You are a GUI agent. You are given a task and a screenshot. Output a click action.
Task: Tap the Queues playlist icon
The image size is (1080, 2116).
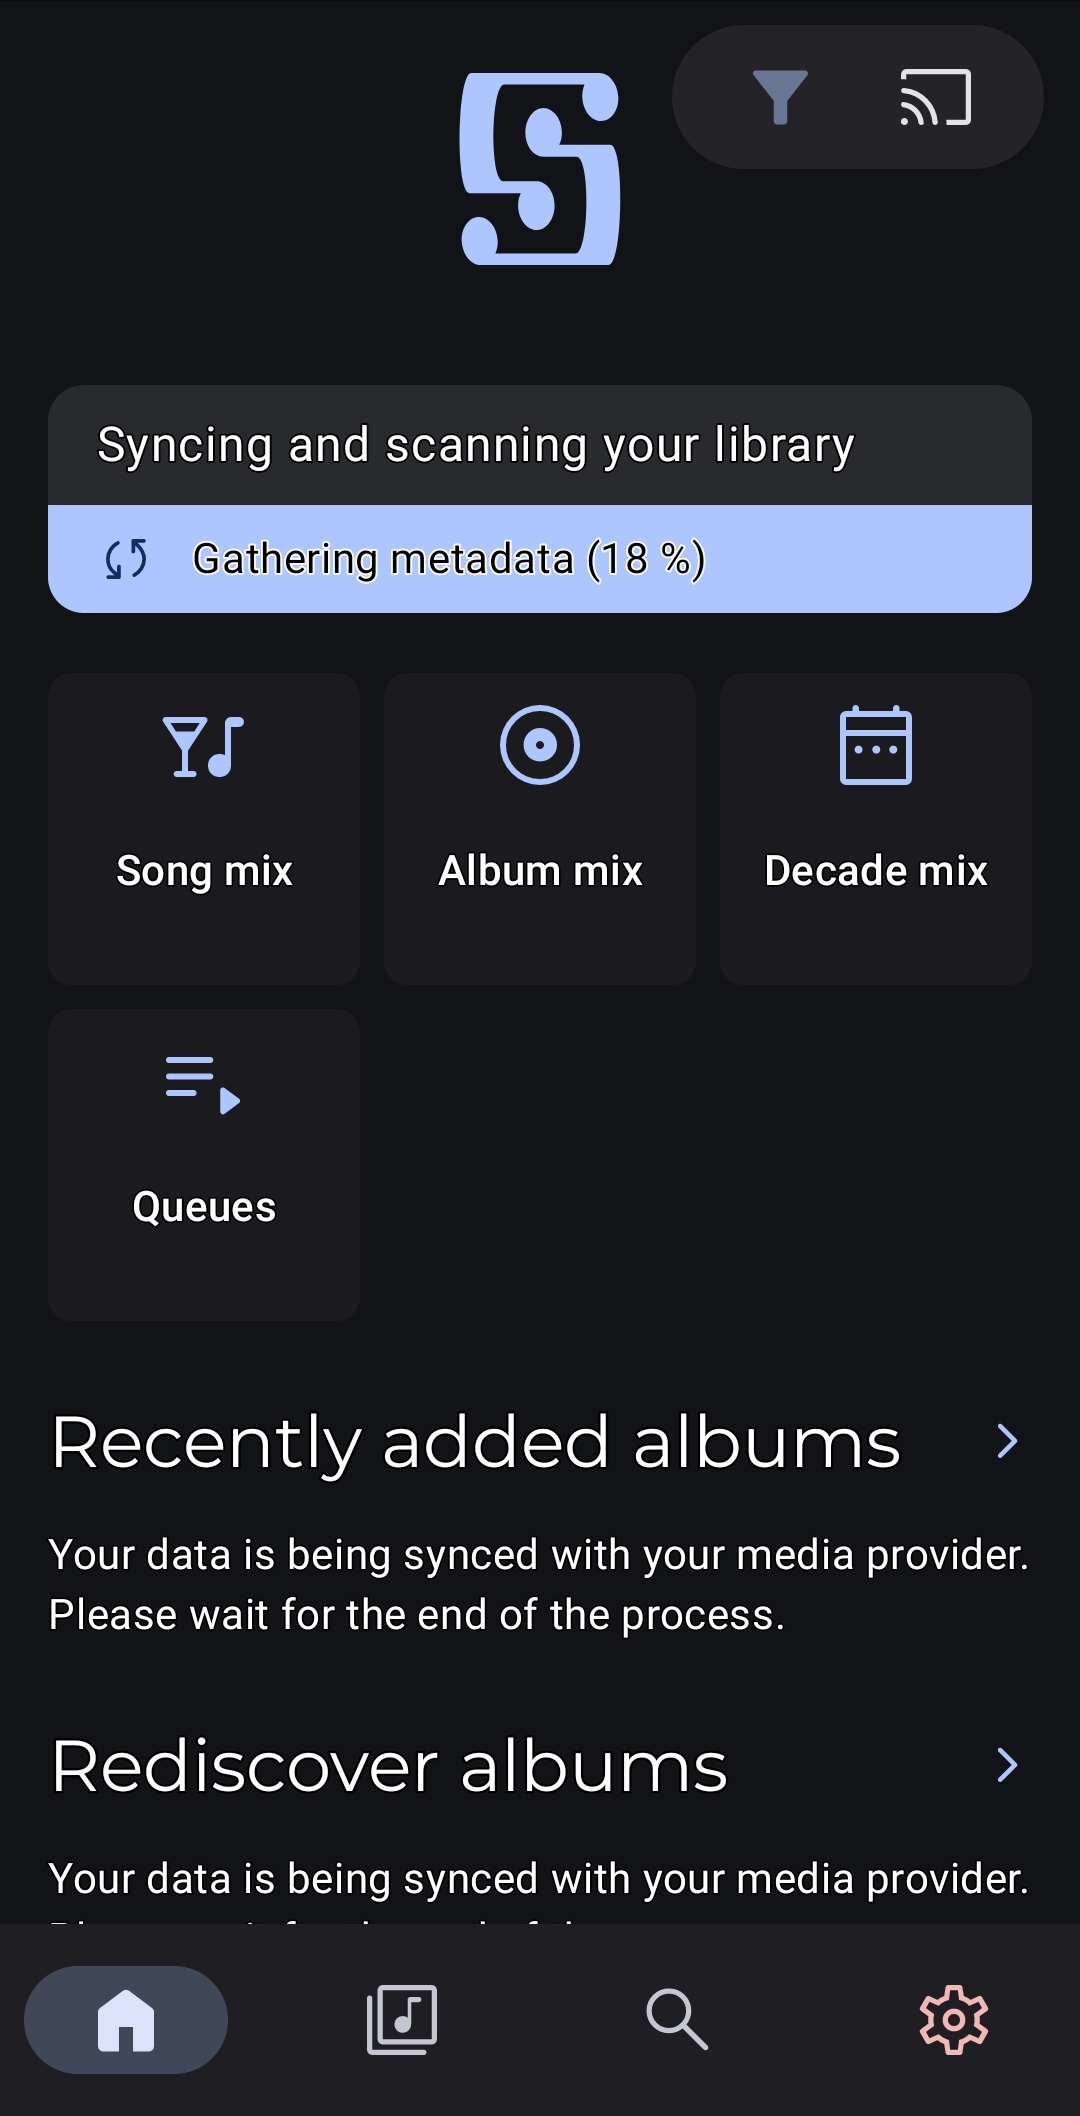(203, 1084)
